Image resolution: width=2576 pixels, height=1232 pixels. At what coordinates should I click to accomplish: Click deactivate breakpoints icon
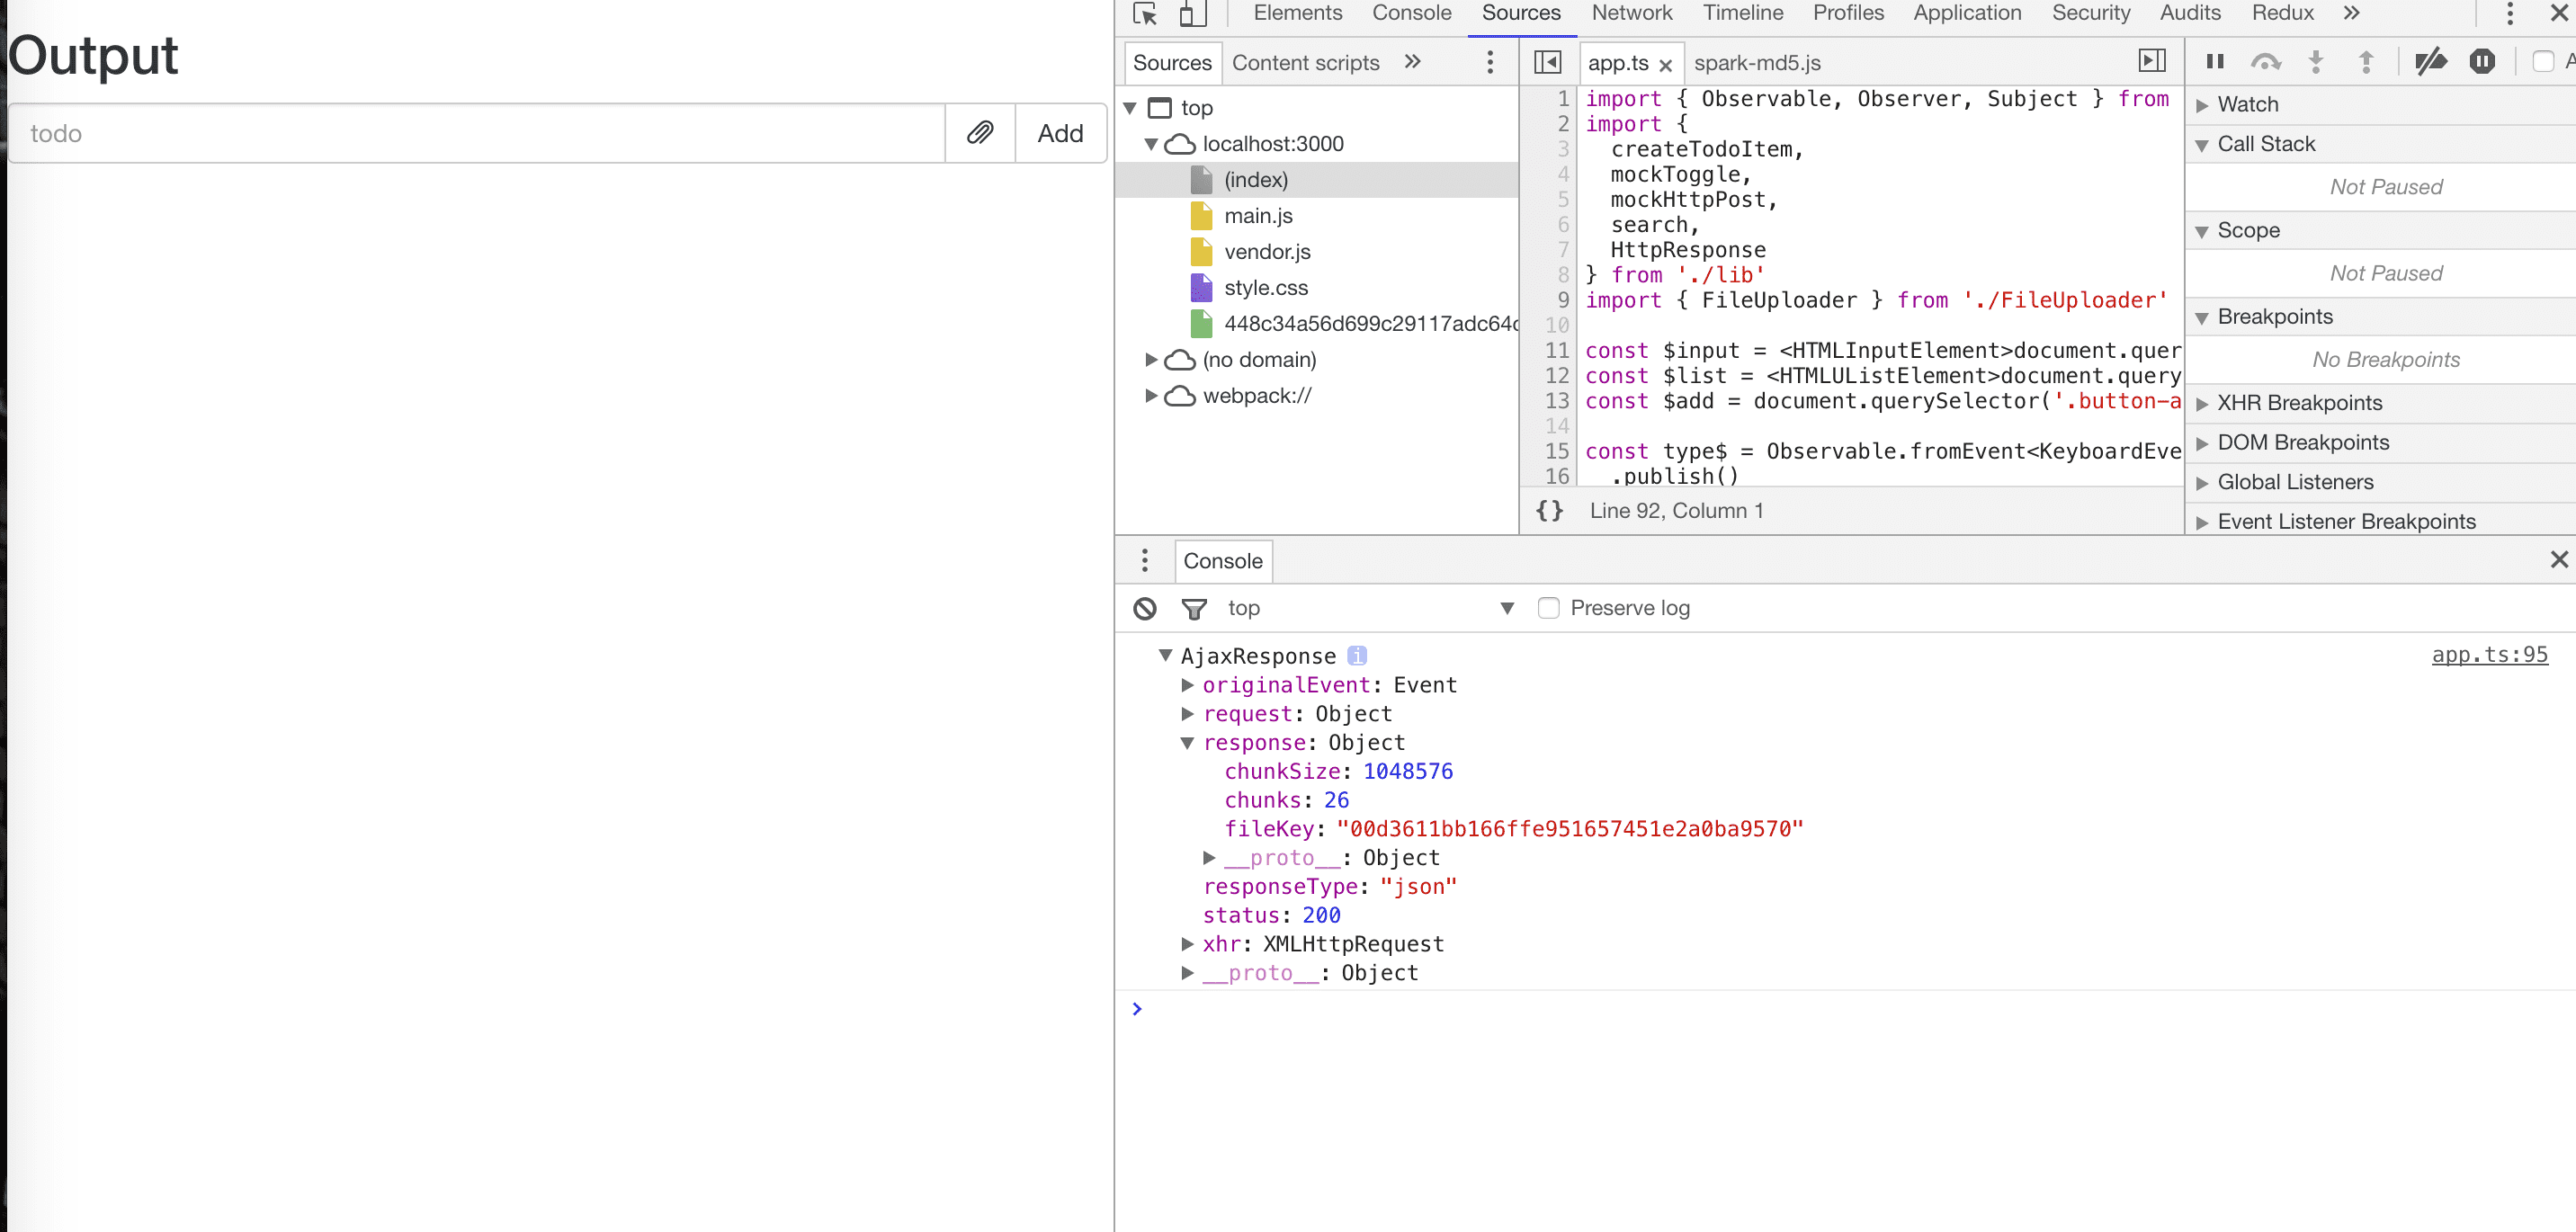click(x=2430, y=62)
